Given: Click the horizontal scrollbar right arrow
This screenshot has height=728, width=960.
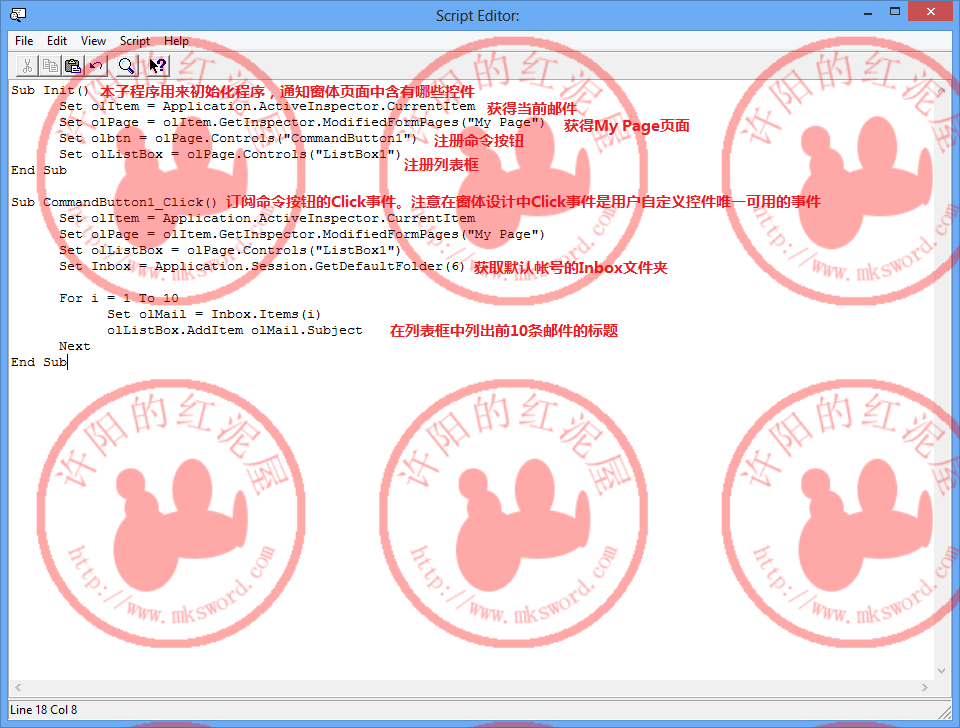Looking at the screenshot, I should coord(924,688).
